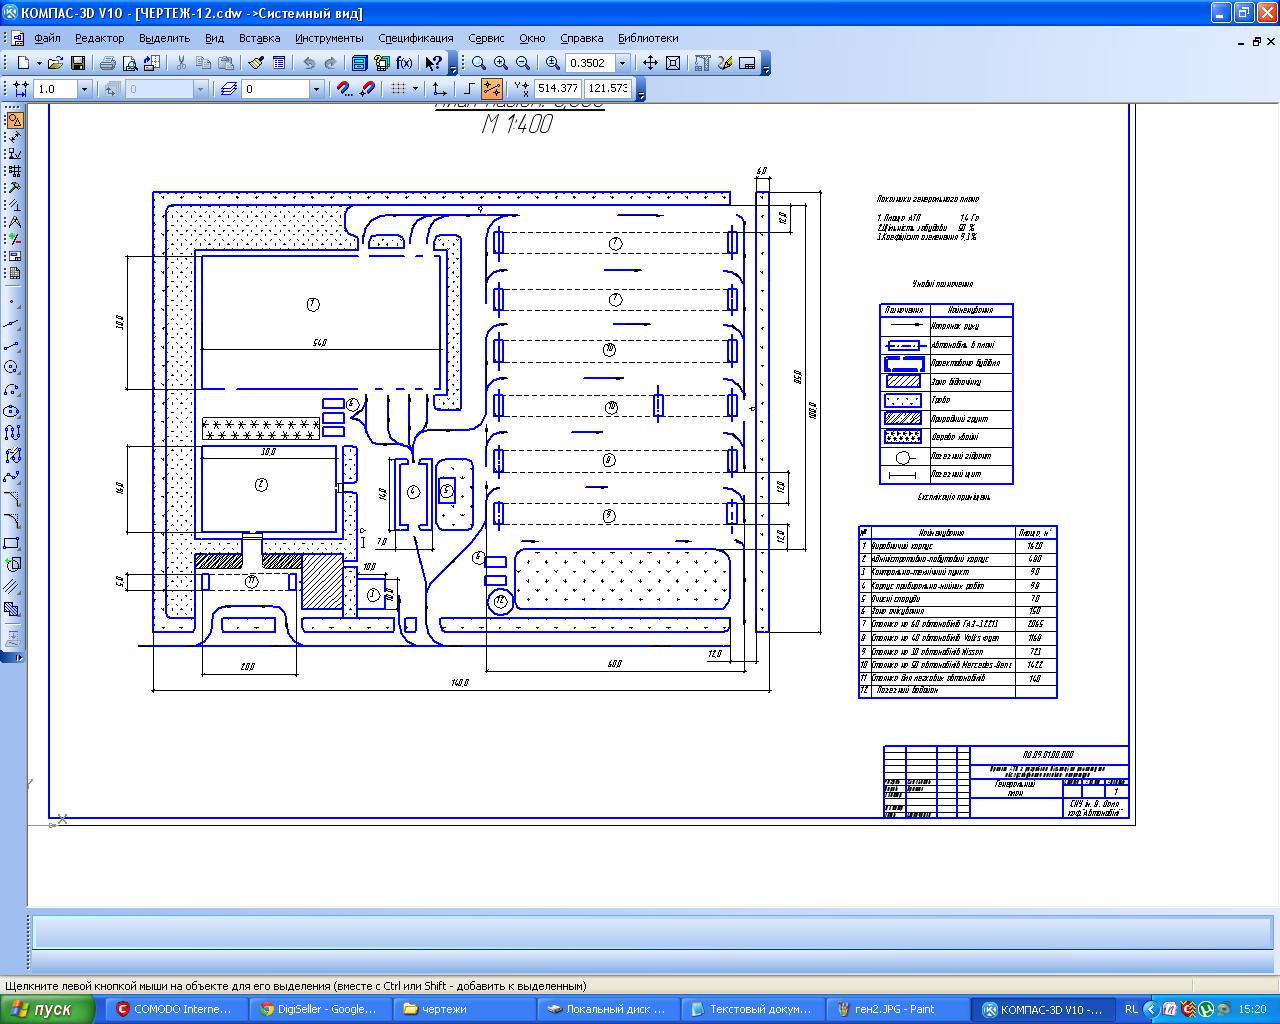The width and height of the screenshot is (1280, 1024).
Task: Click the Zoom in magnifier icon
Action: [x=501, y=63]
